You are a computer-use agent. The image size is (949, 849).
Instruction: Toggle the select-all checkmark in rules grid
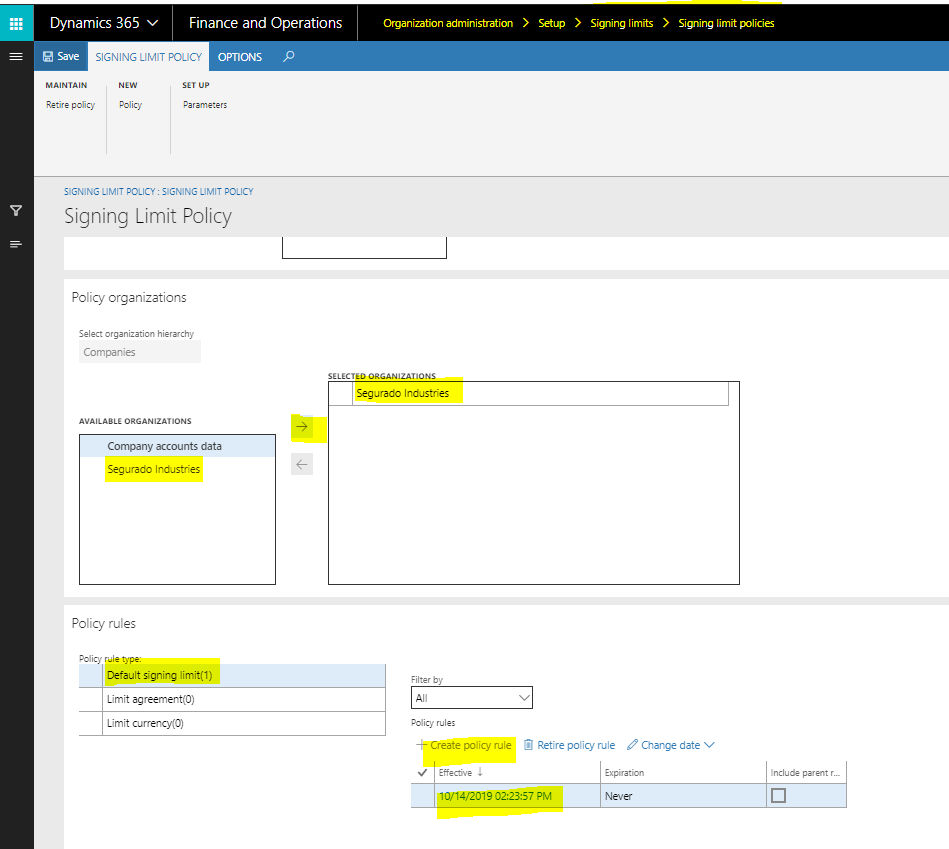click(422, 772)
